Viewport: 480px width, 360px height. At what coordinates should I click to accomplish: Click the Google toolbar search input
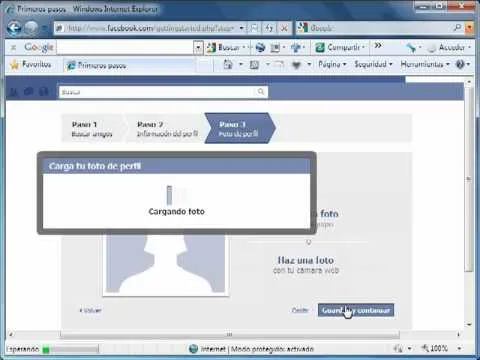click(x=125, y=48)
